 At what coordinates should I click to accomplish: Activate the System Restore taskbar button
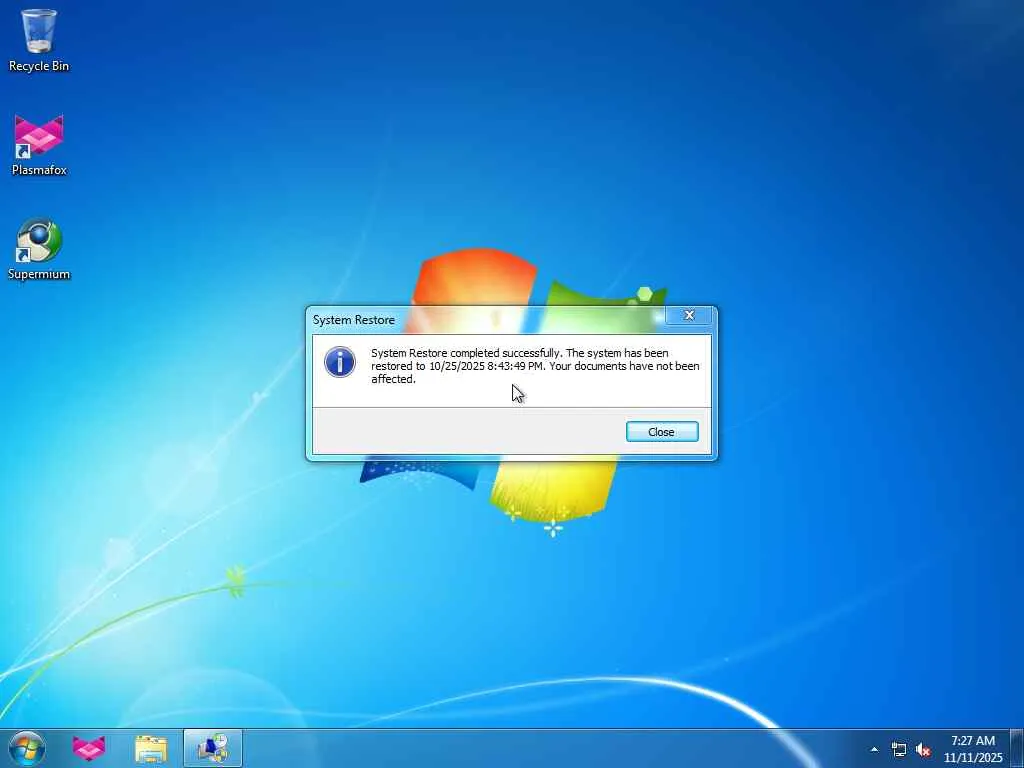(213, 748)
